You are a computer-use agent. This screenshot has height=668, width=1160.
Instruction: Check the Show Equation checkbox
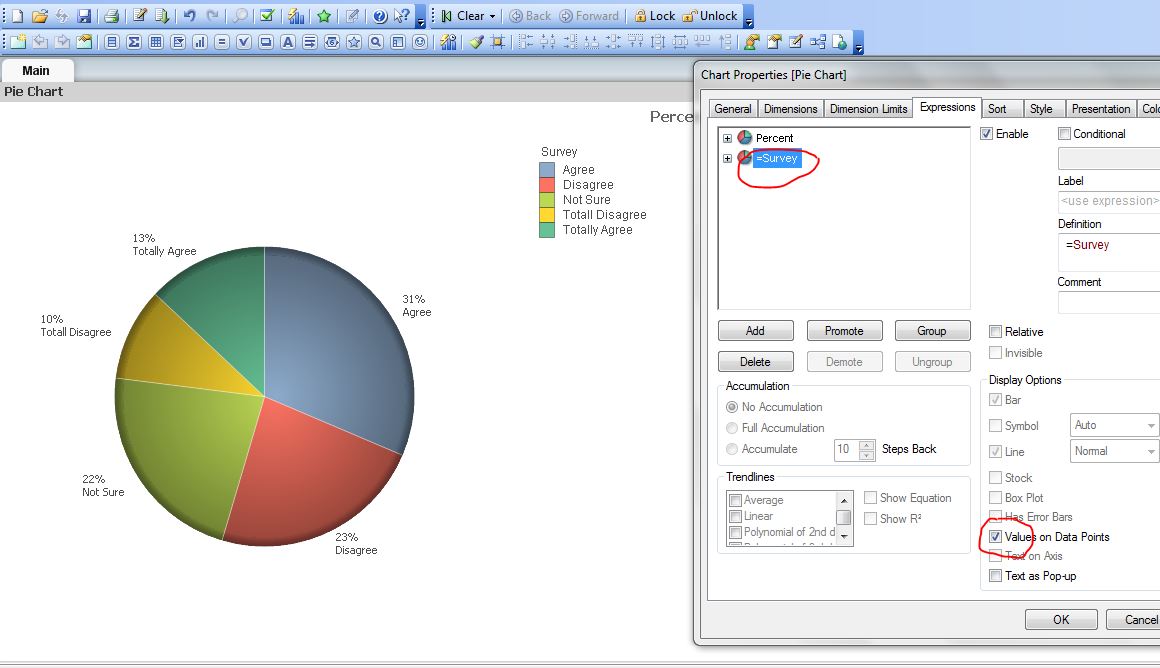point(871,498)
